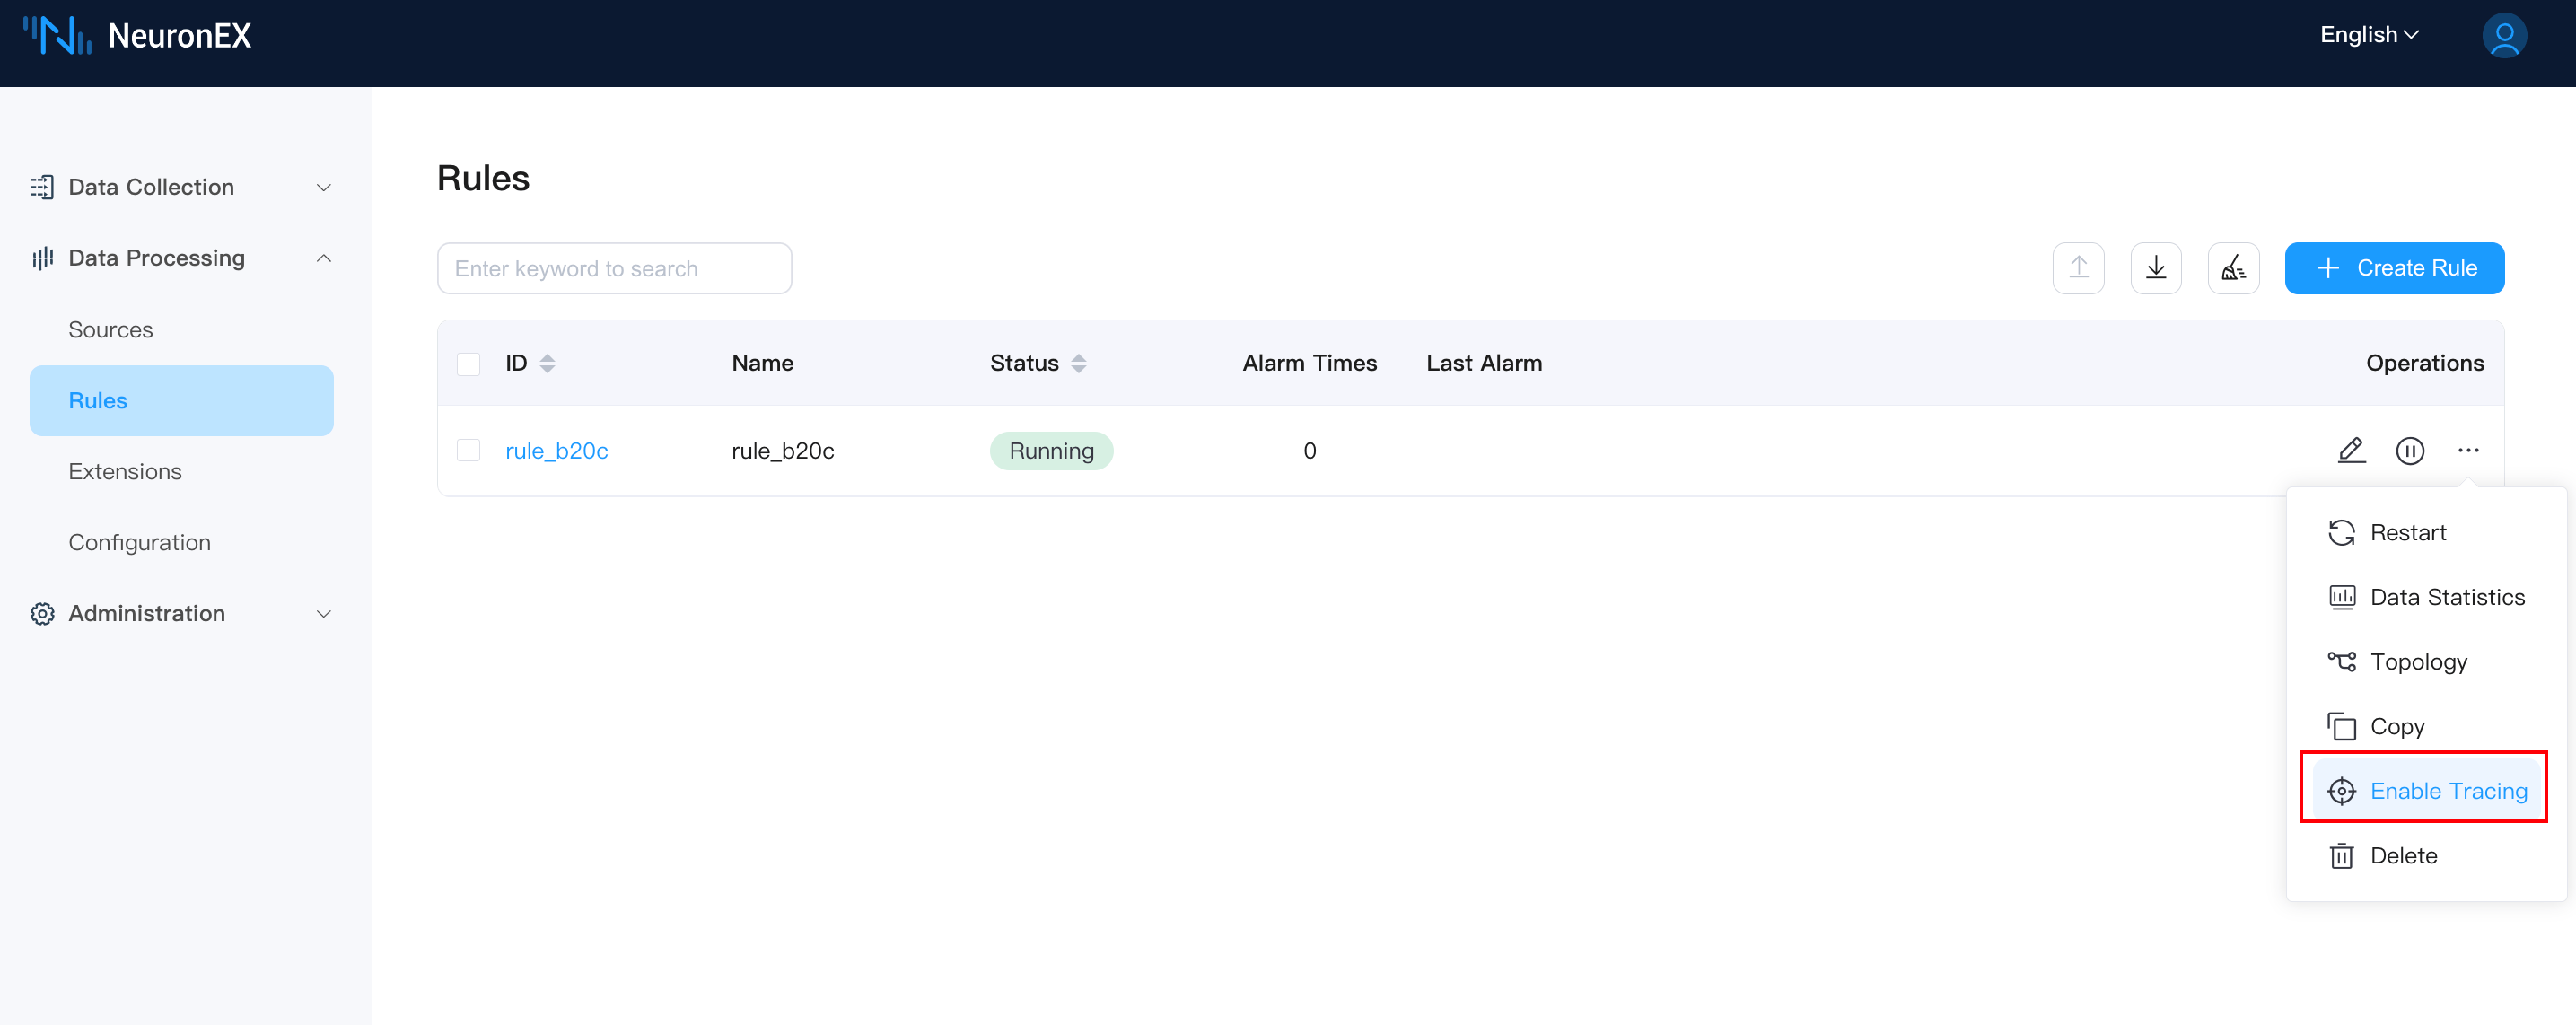The width and height of the screenshot is (2576, 1025).
Task: Click the broom clear icon button
Action: [x=2232, y=268]
